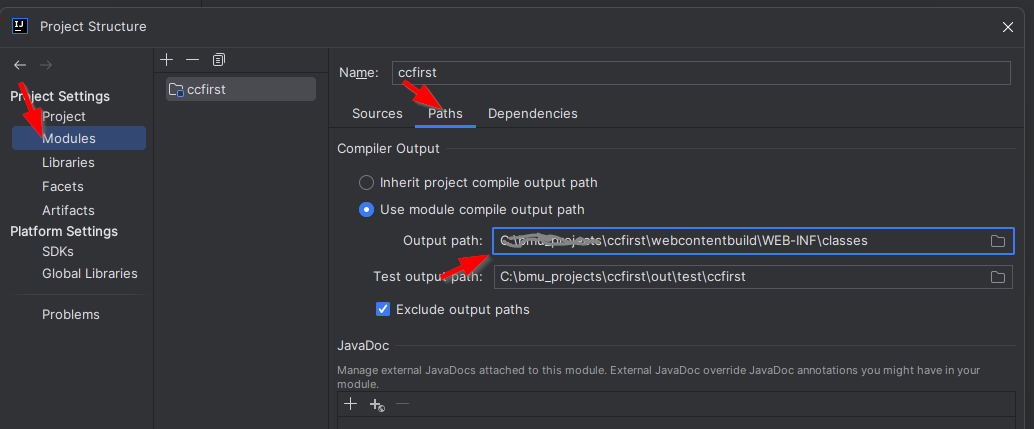Remove selected module with minus icon
1034x429 pixels.
coord(192,60)
